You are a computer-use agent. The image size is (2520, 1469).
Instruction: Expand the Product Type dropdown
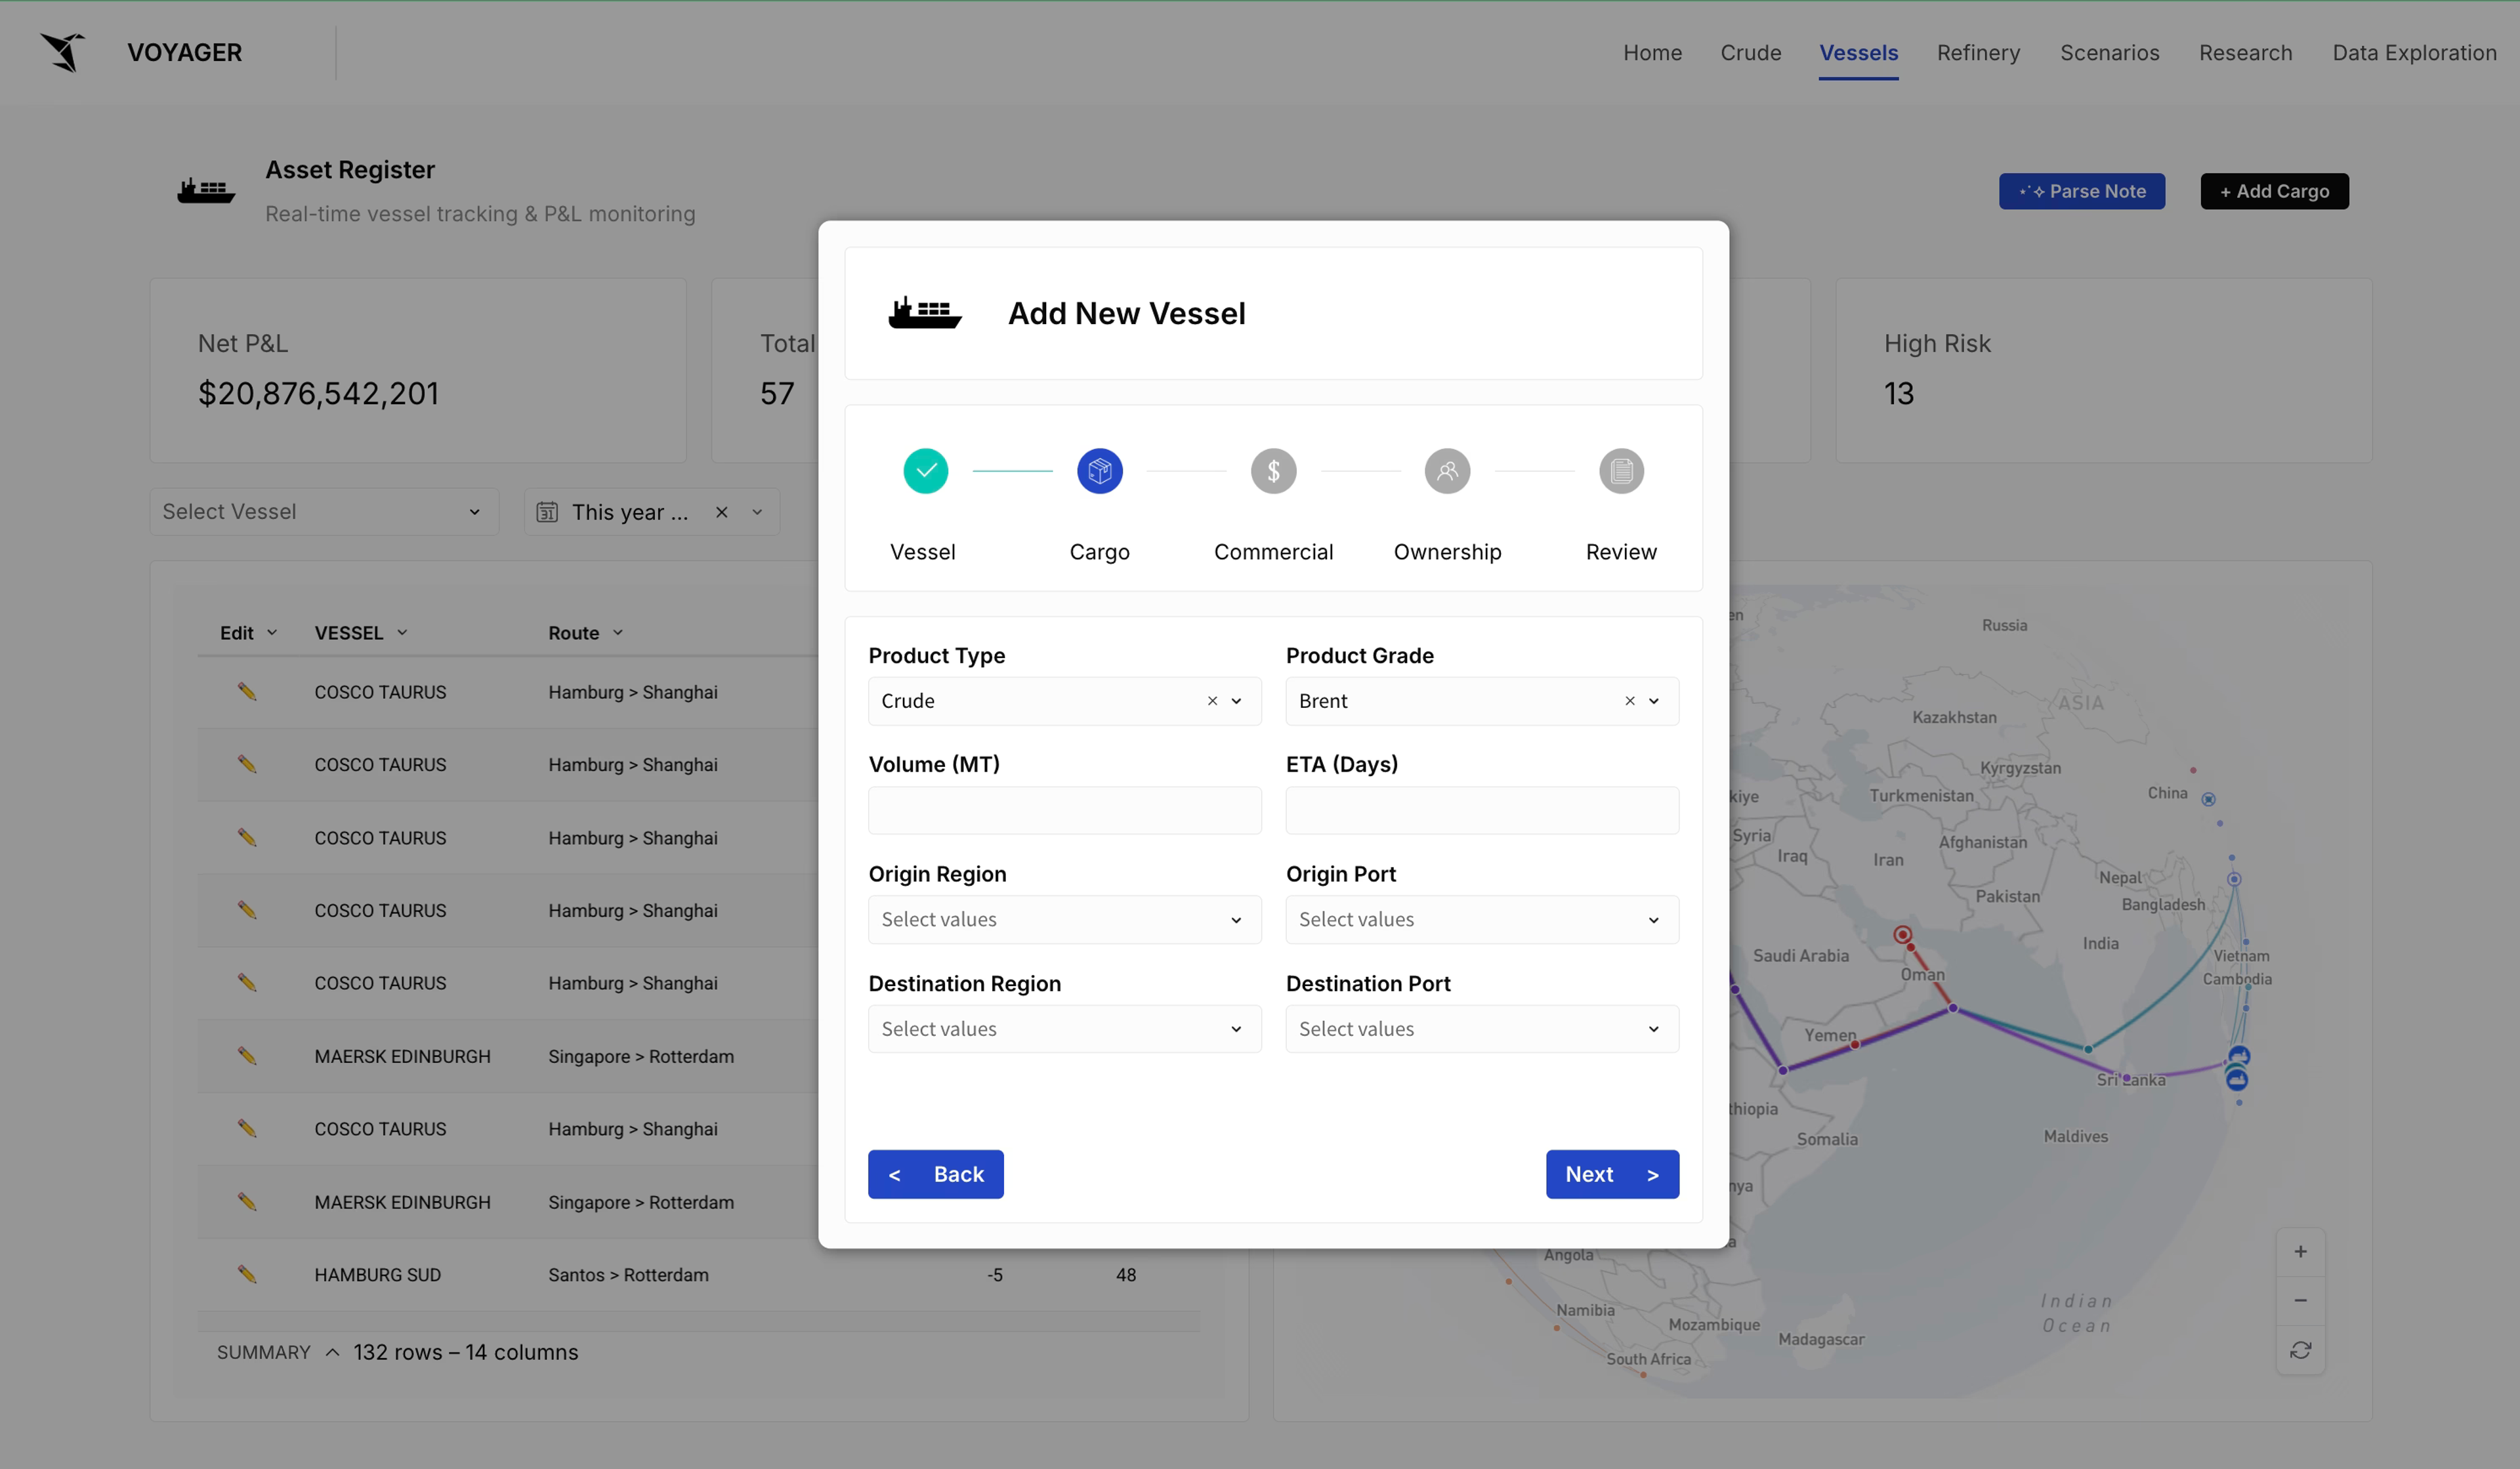pos(1236,701)
